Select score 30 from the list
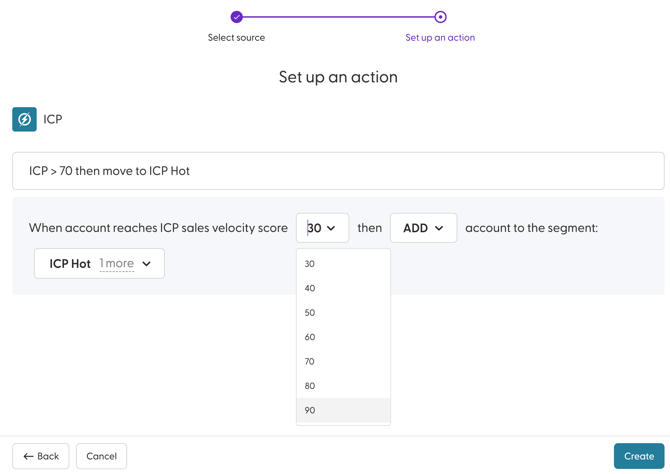670x474 pixels. [310, 264]
